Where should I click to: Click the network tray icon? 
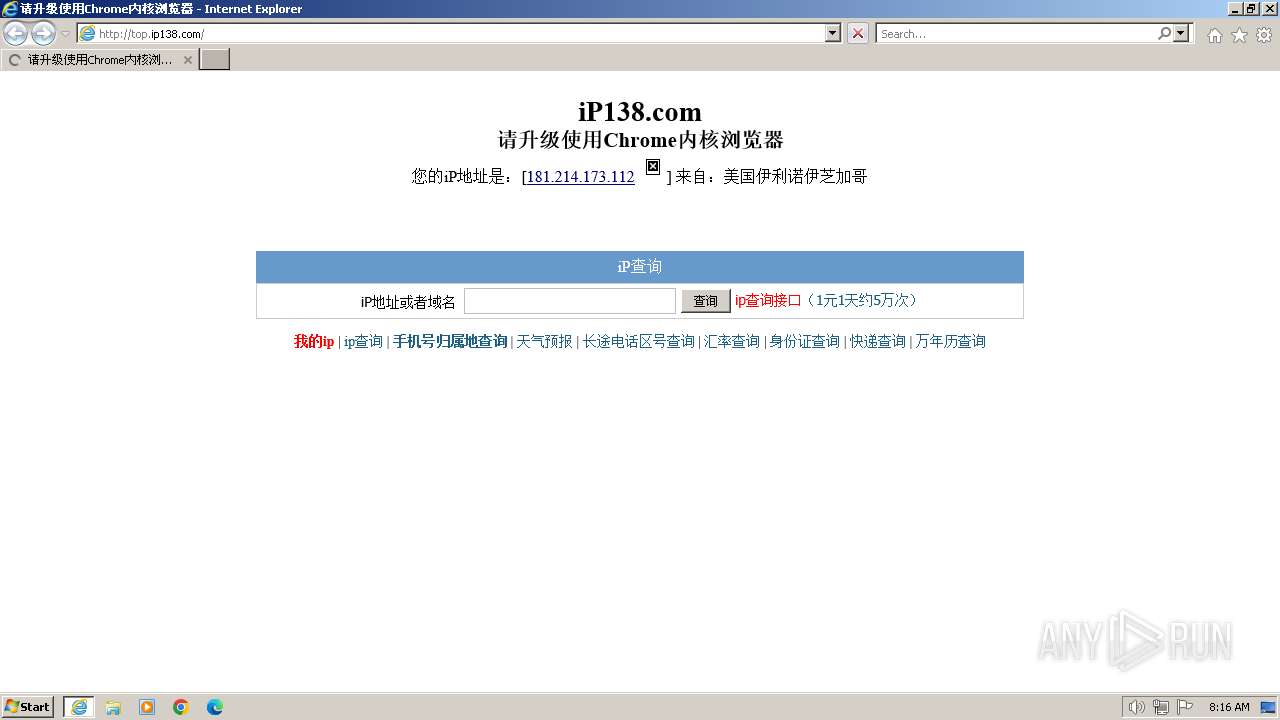(x=1161, y=707)
